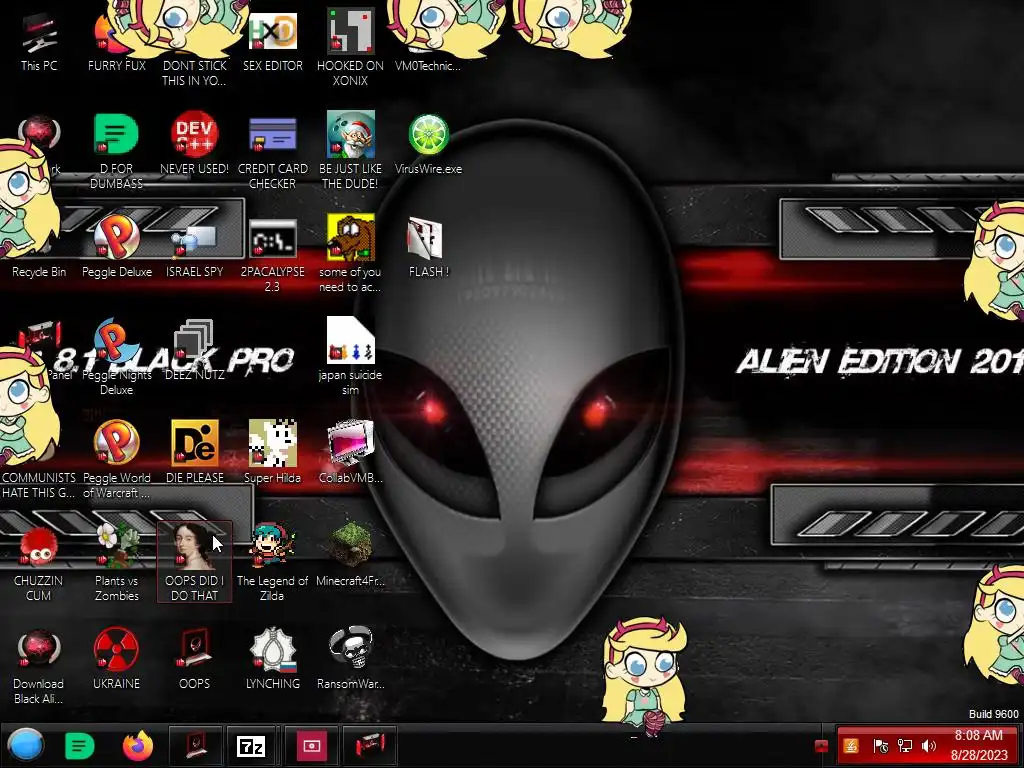Click the volume speaker tray icon
This screenshot has height=768, width=1024.
(x=929, y=746)
